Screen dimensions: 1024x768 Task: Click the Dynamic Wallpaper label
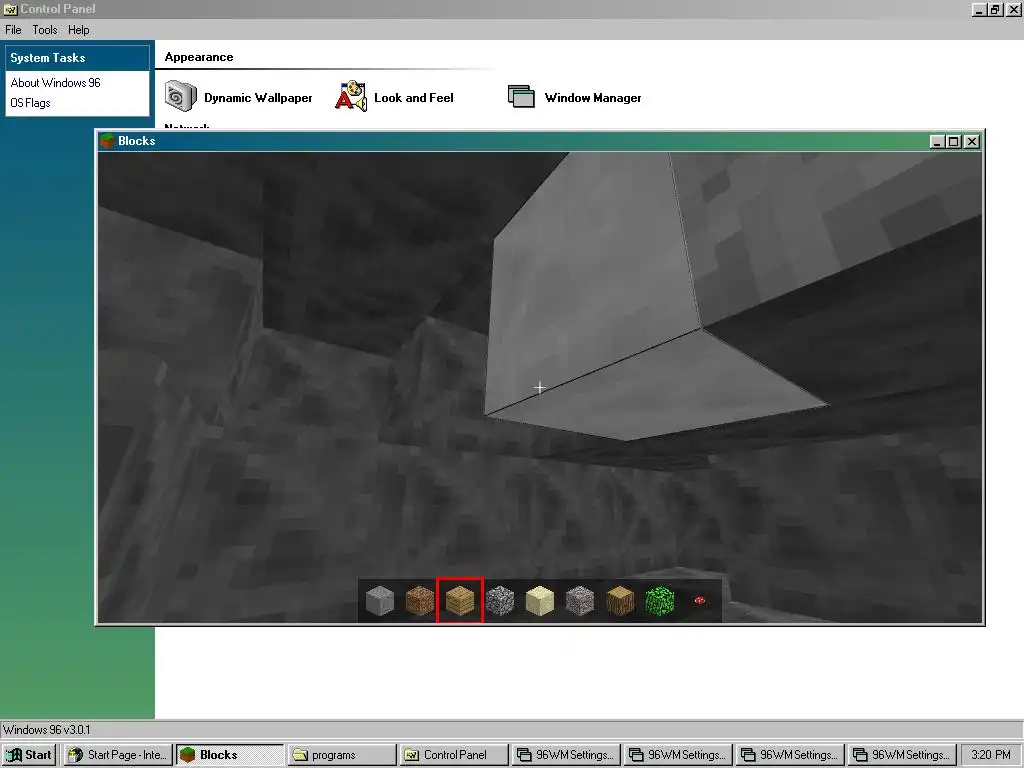(x=258, y=98)
